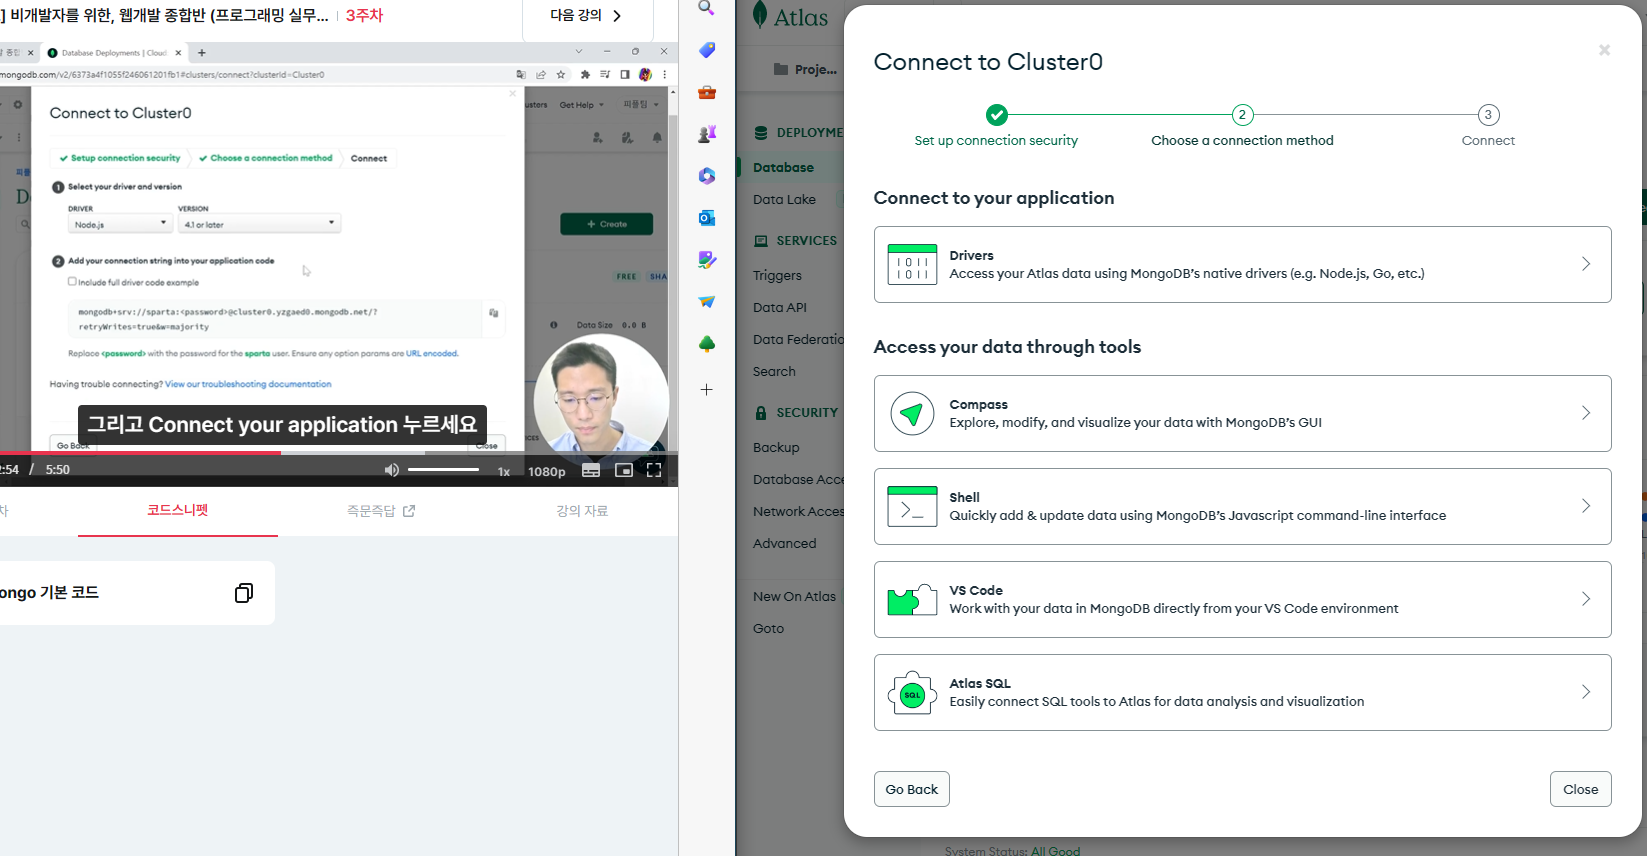The width and height of the screenshot is (1647, 856).
Task: Pick the VS Code connection option
Action: click(1242, 599)
